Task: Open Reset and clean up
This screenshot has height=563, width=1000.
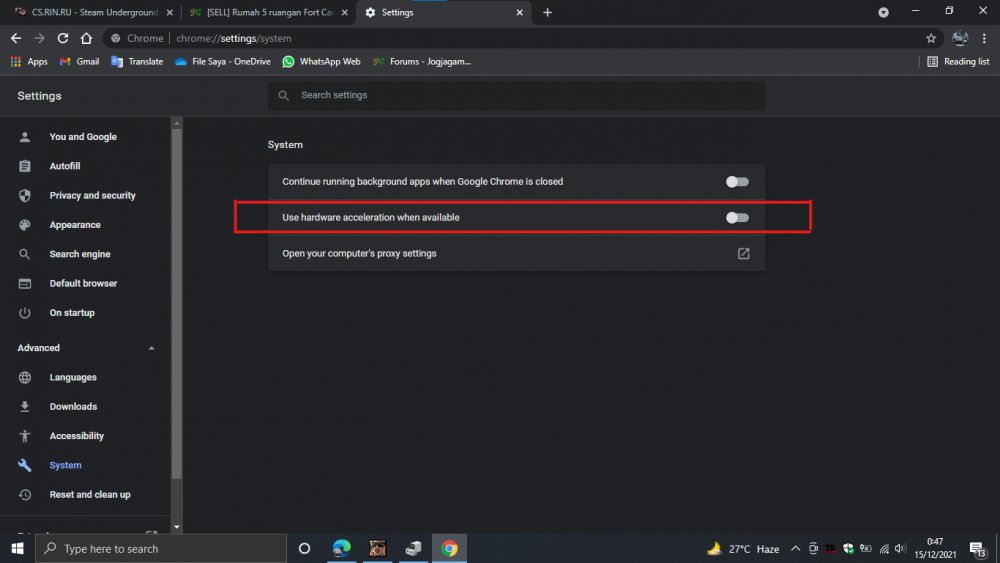Action: tap(90, 495)
